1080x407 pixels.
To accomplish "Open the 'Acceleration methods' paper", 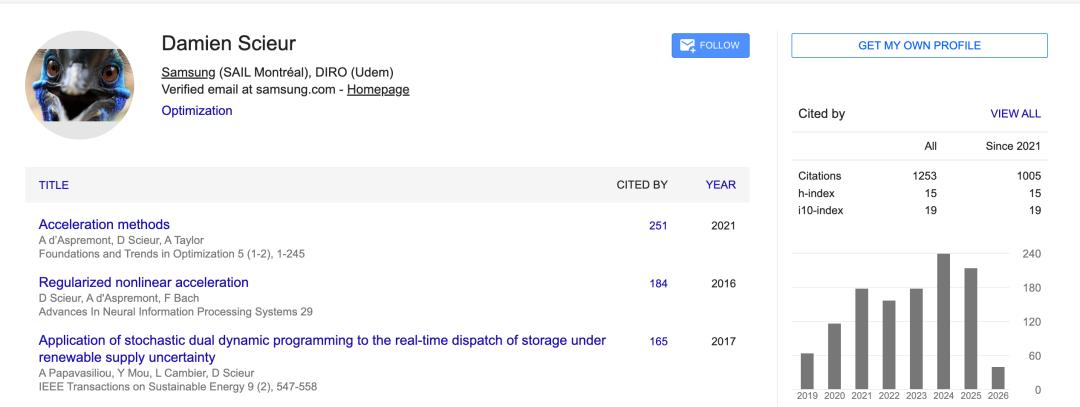I will pyautogui.click(x=104, y=225).
